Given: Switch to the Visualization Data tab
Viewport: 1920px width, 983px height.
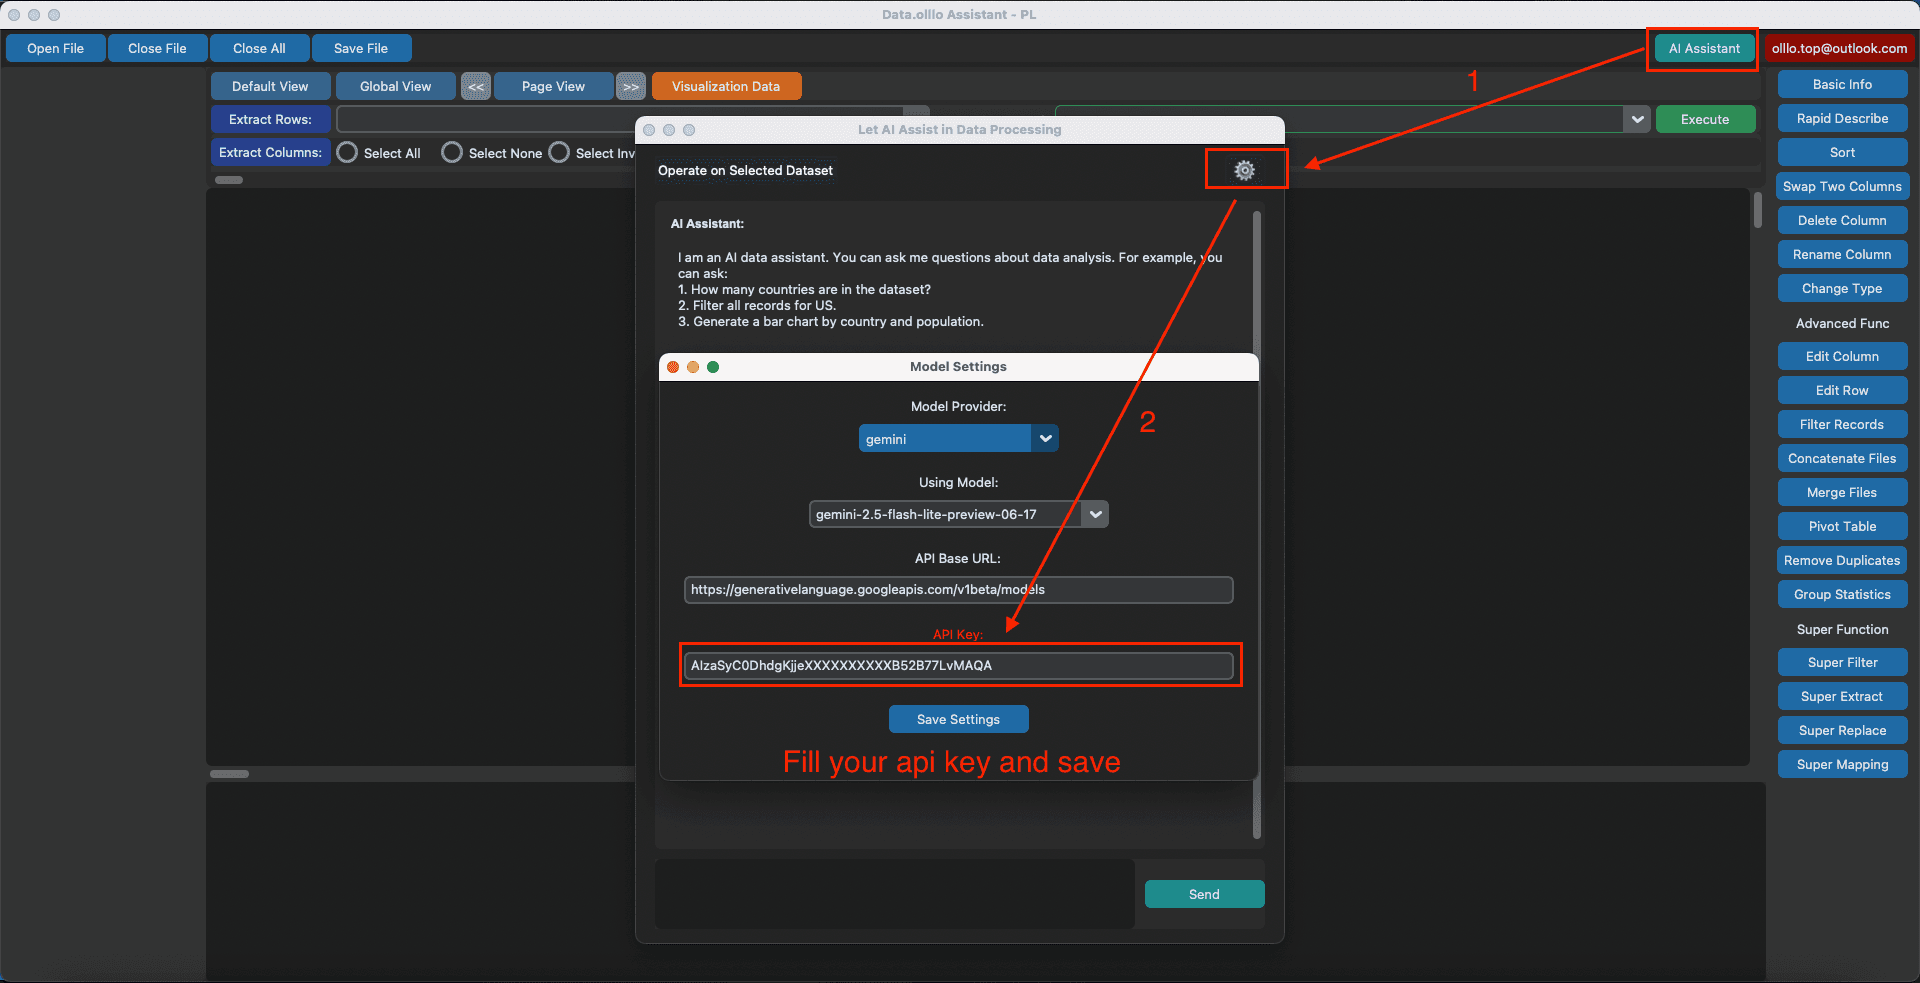Looking at the screenshot, I should [726, 86].
